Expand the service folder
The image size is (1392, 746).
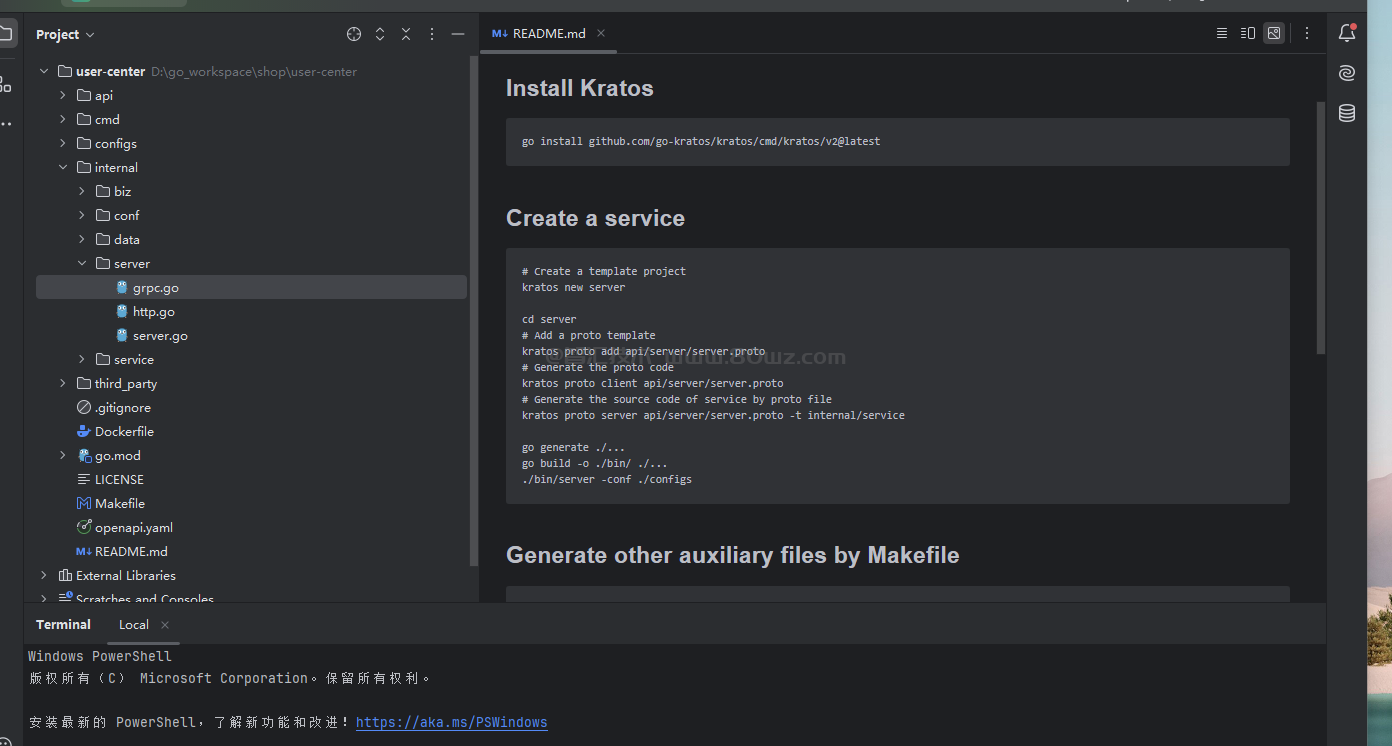[82, 360]
